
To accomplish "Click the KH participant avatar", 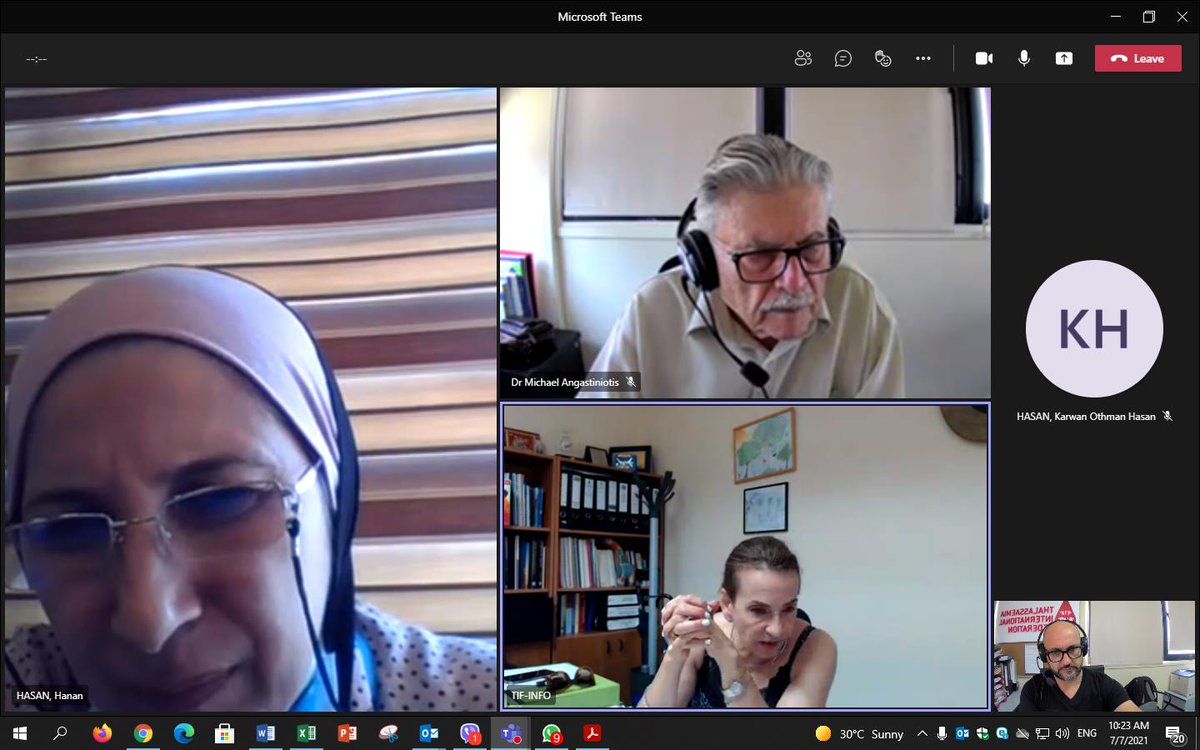I will [x=1094, y=329].
